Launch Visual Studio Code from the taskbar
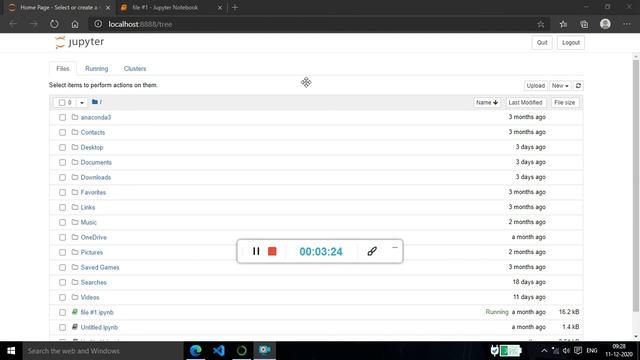 tap(219, 351)
